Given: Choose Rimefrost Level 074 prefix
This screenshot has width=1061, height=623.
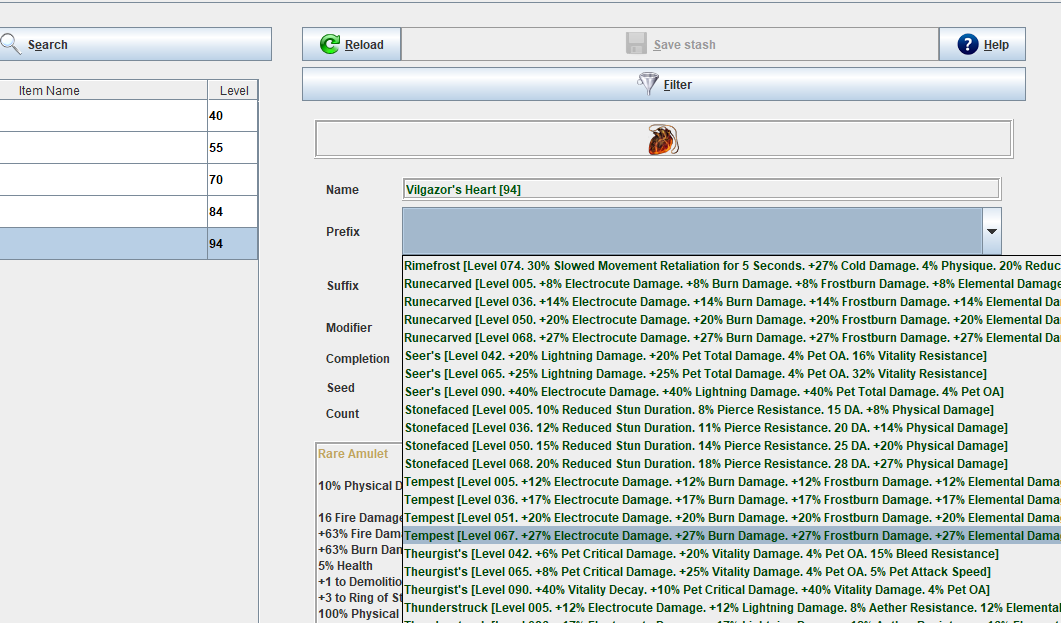Looking at the screenshot, I should [x=730, y=266].
